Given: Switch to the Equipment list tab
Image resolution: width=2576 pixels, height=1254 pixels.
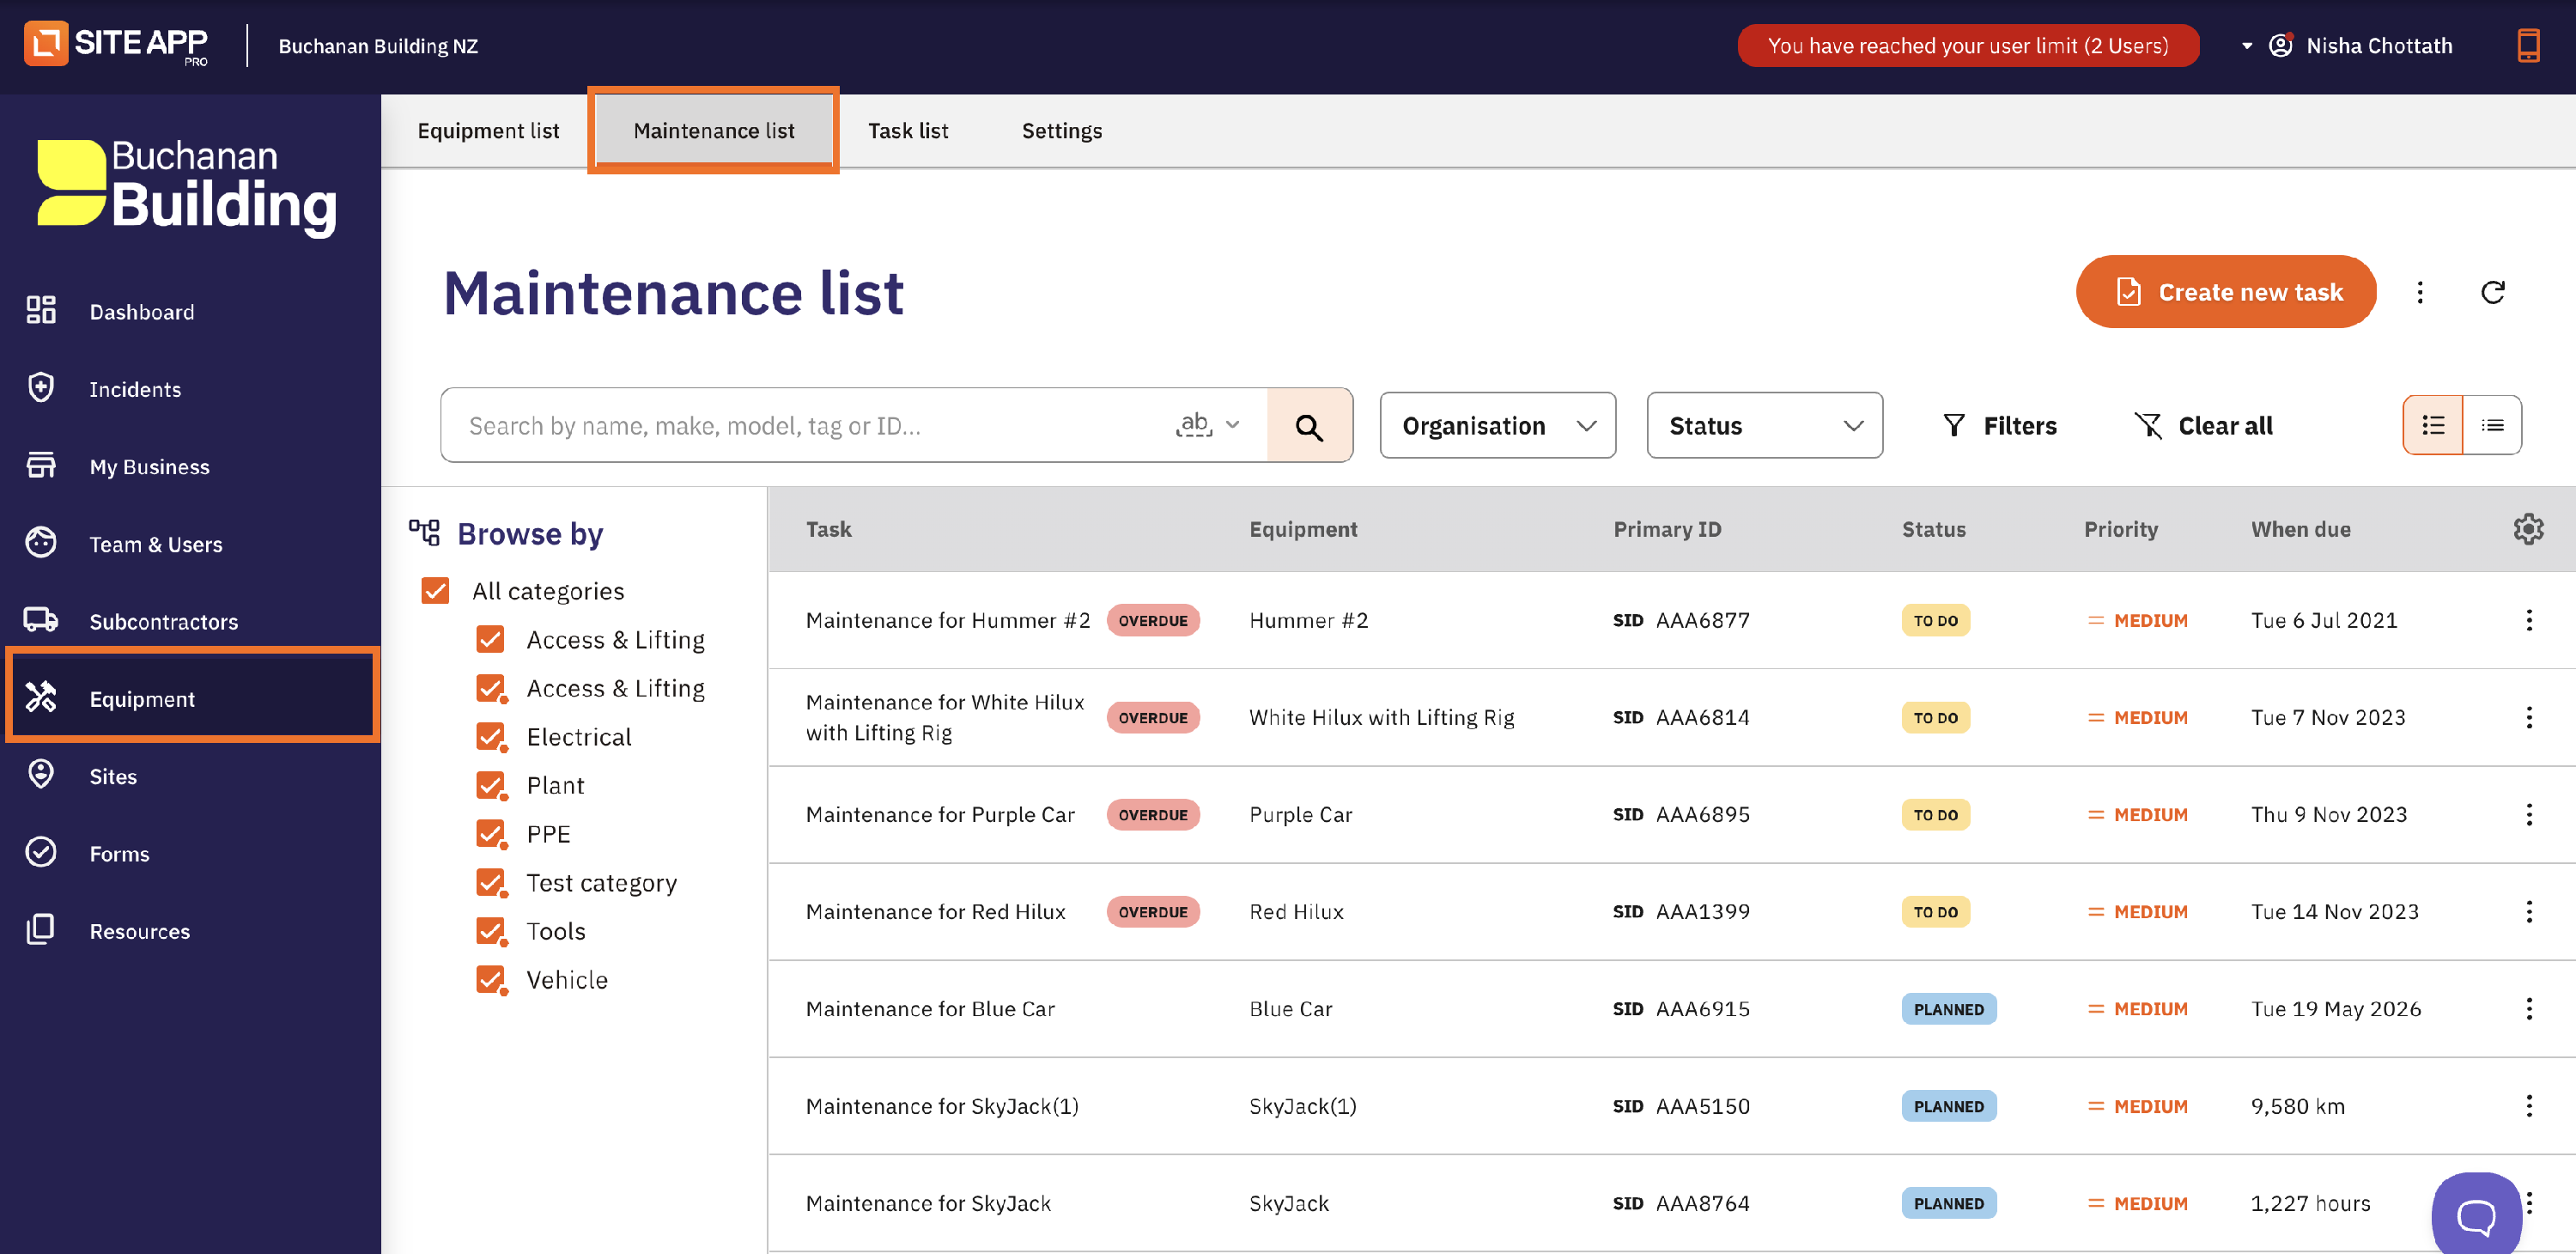Looking at the screenshot, I should (x=488, y=130).
